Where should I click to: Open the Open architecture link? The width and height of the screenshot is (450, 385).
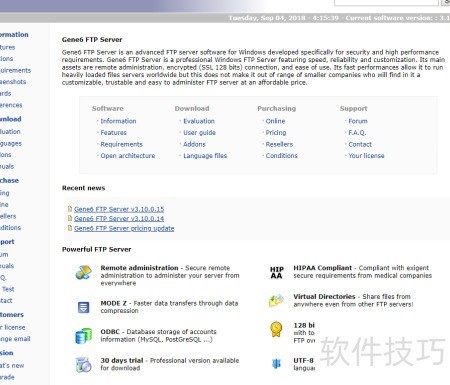(x=128, y=156)
